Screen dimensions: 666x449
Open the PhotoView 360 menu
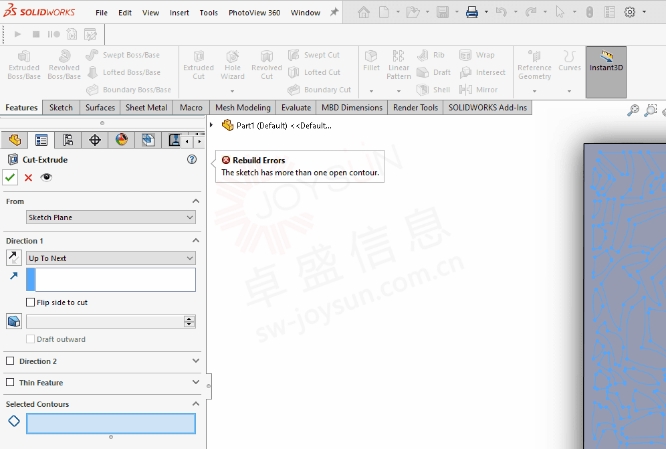[254, 13]
